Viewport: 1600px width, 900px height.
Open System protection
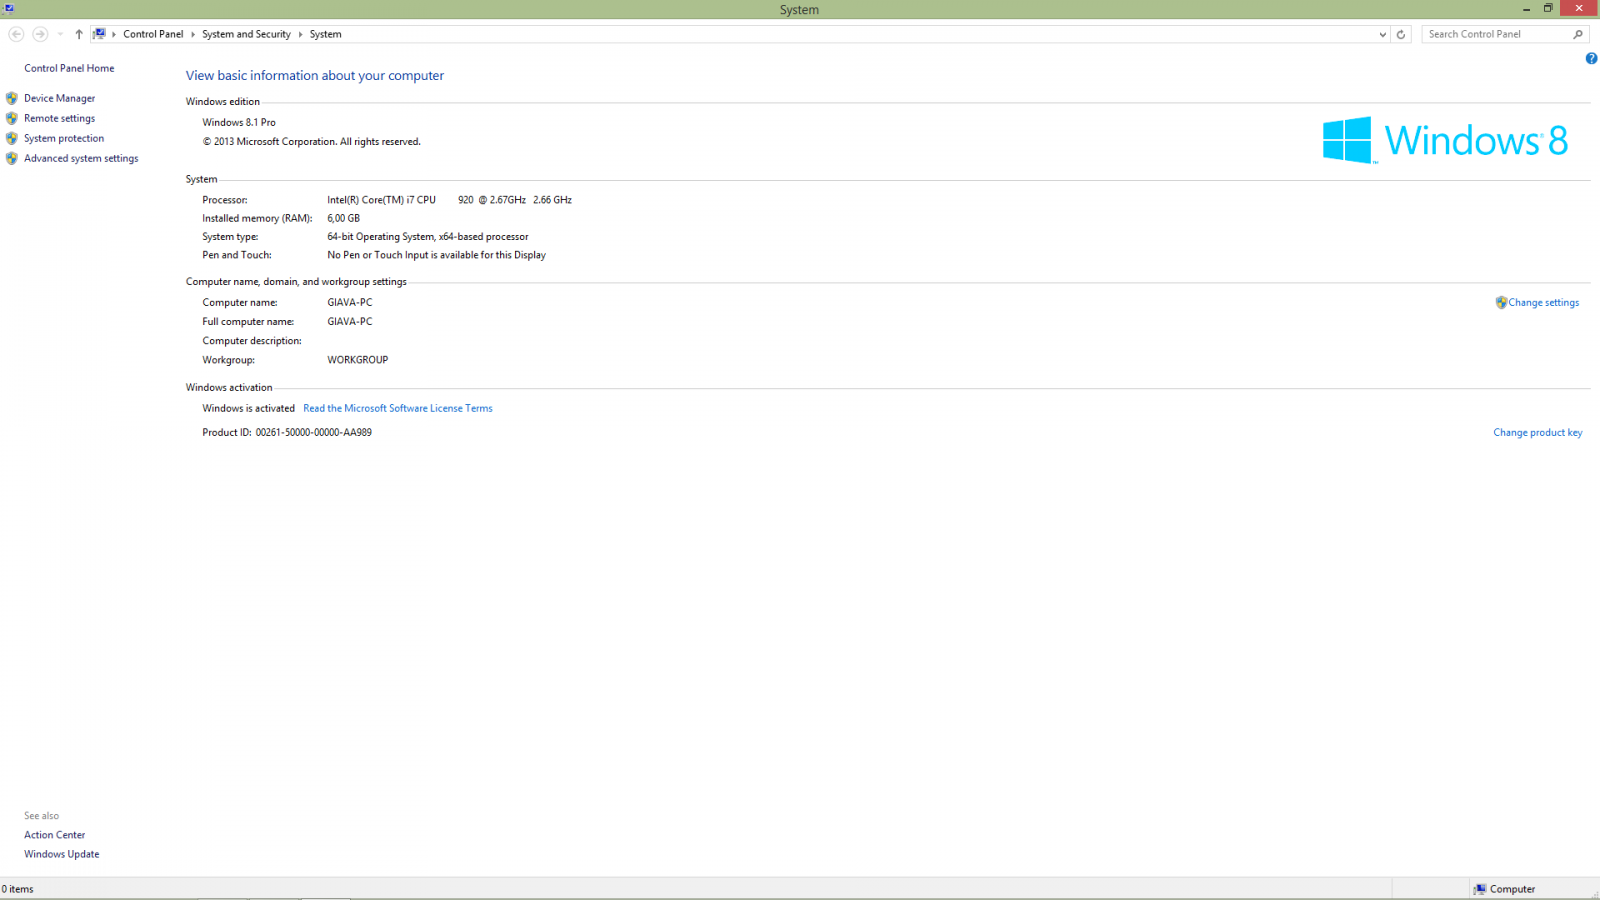click(x=64, y=138)
